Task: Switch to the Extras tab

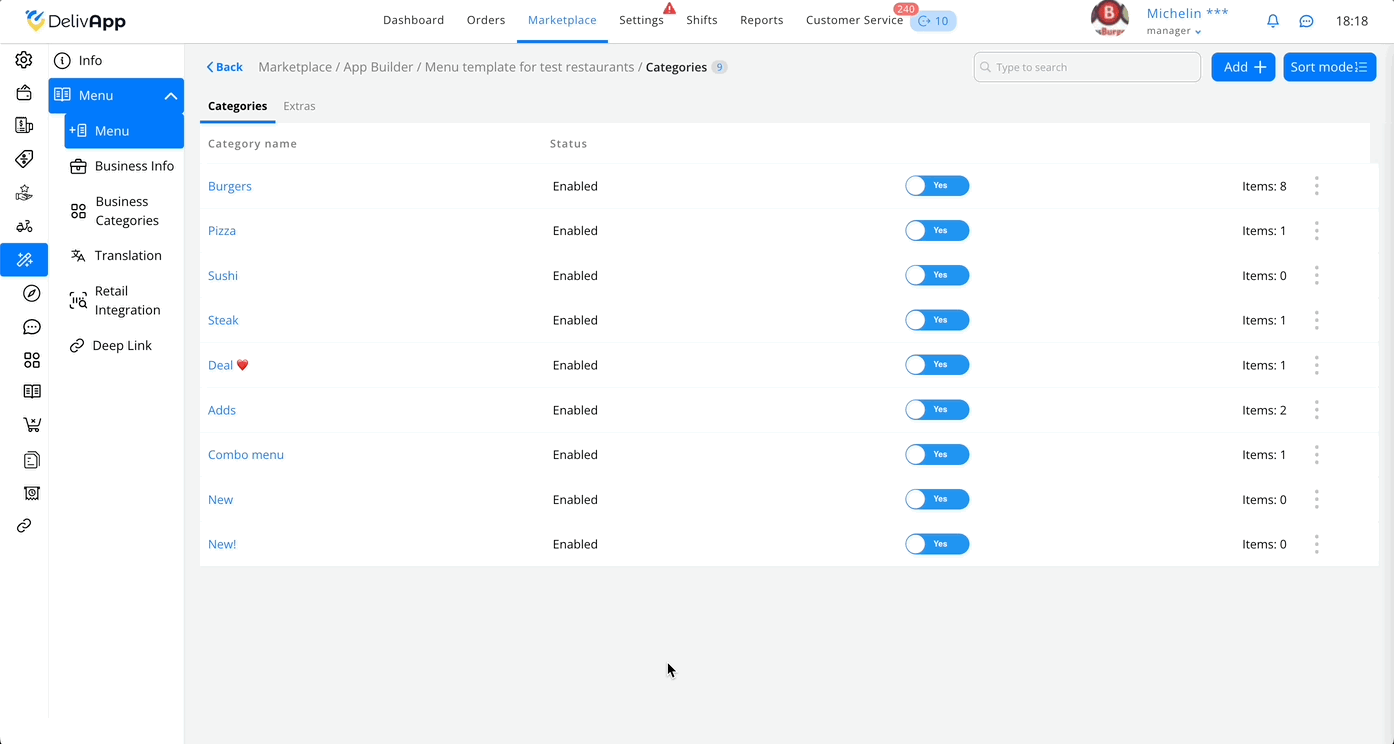Action: point(299,106)
